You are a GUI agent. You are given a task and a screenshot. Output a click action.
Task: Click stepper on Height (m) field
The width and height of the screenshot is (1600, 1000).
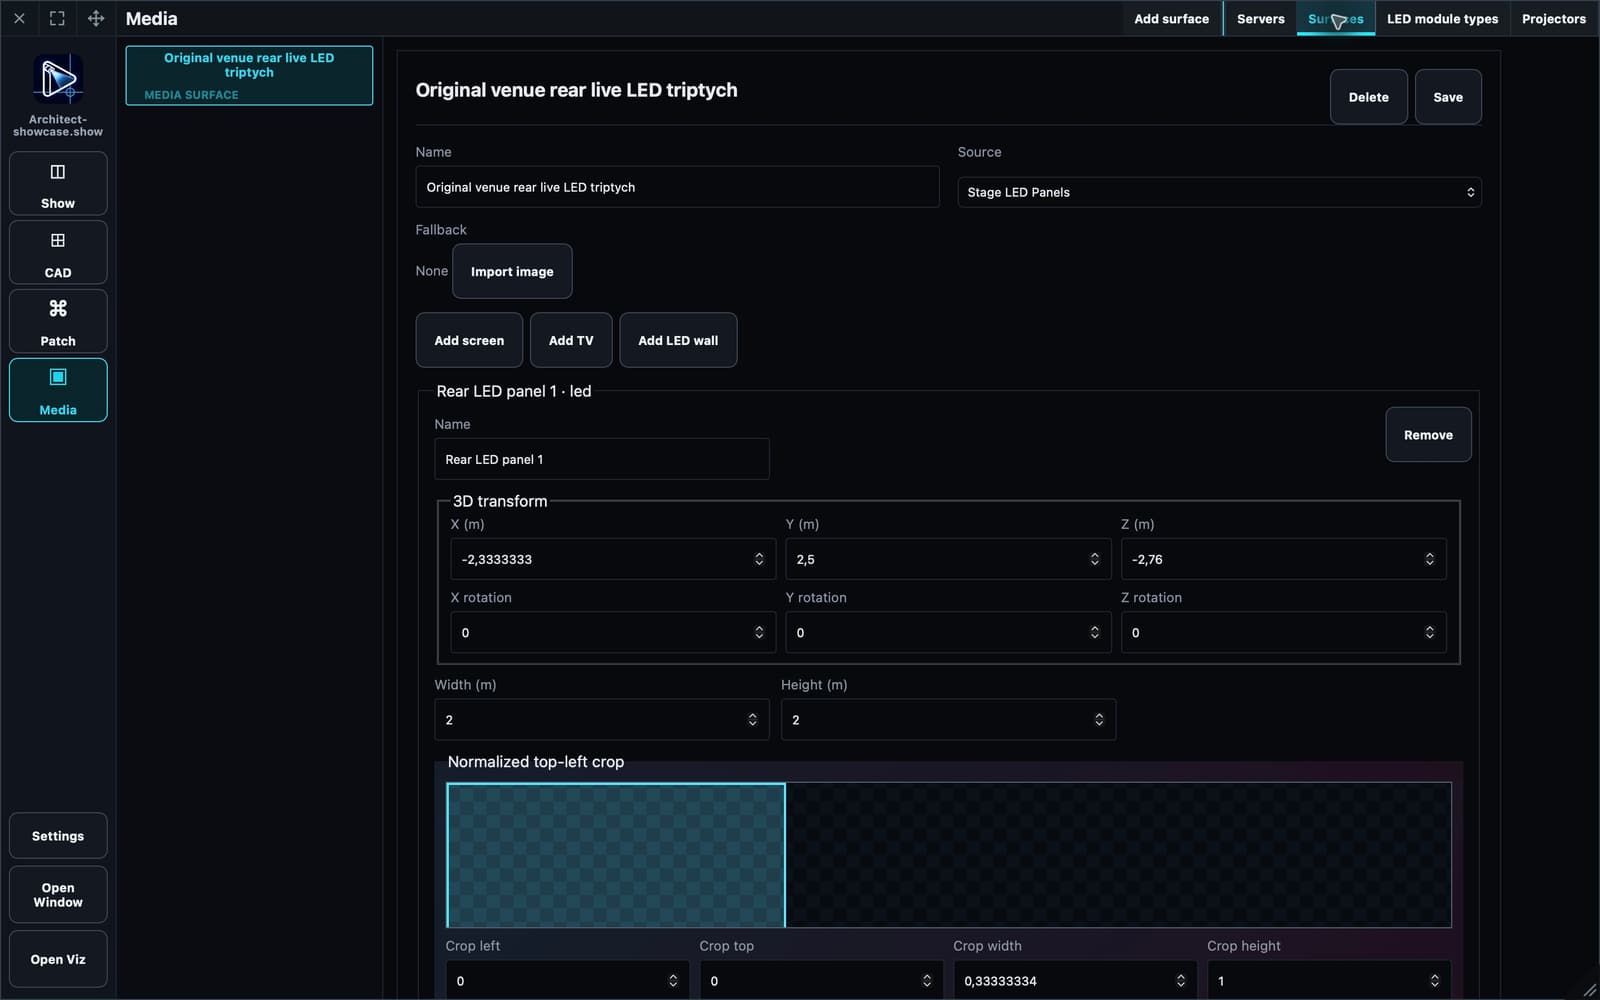coord(1099,720)
